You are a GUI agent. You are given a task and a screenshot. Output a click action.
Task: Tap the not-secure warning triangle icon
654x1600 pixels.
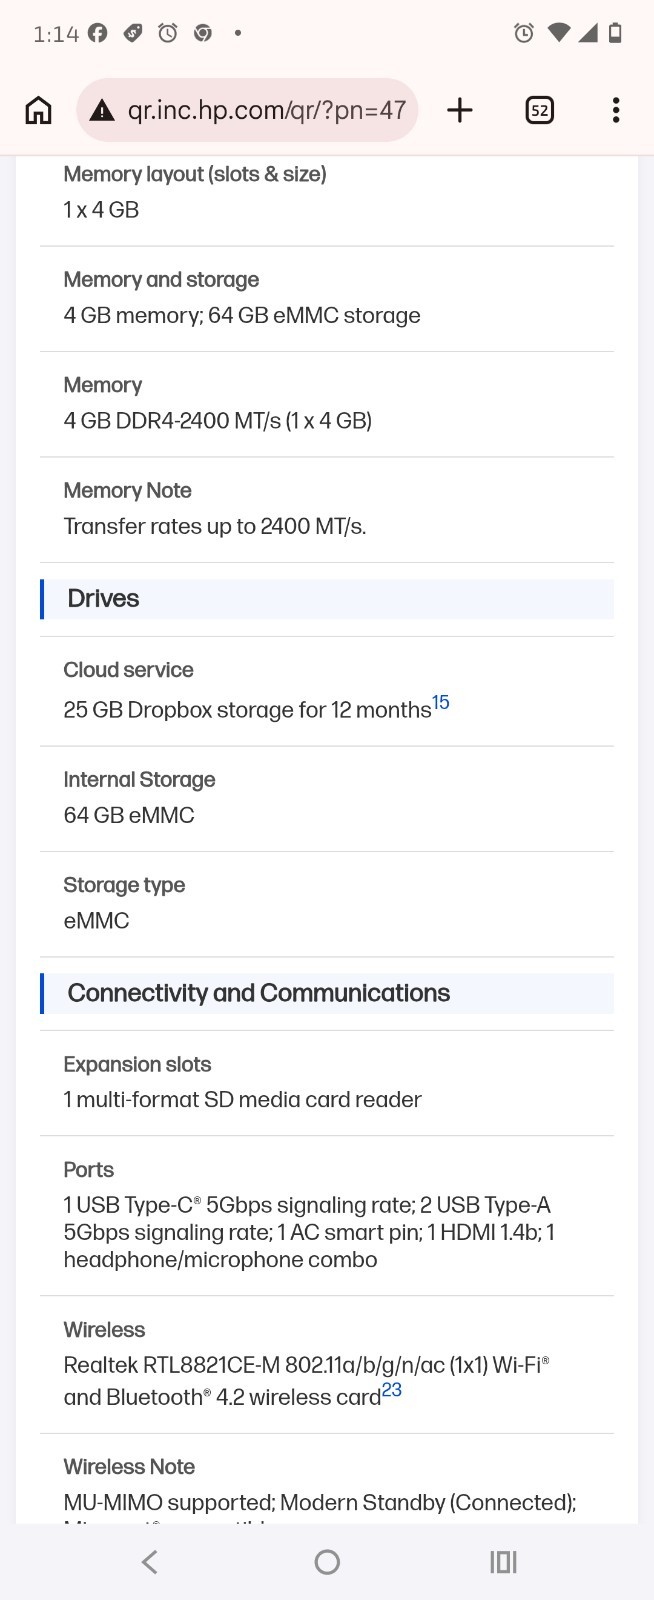tap(102, 111)
